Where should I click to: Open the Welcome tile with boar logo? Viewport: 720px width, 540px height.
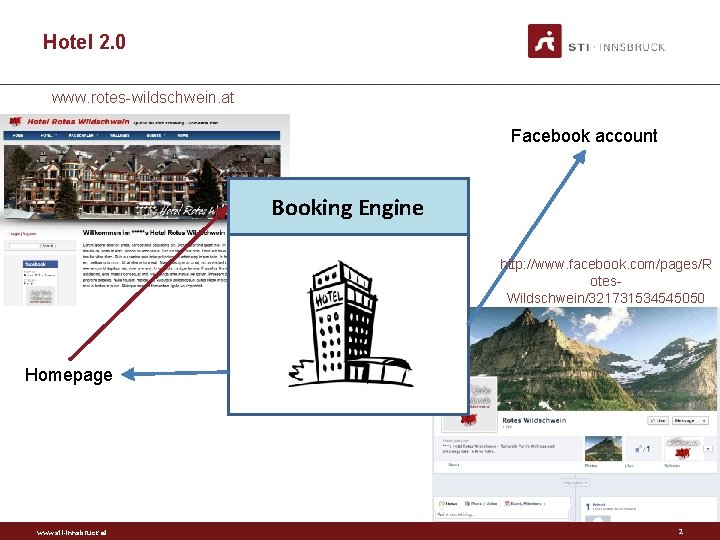[682, 449]
